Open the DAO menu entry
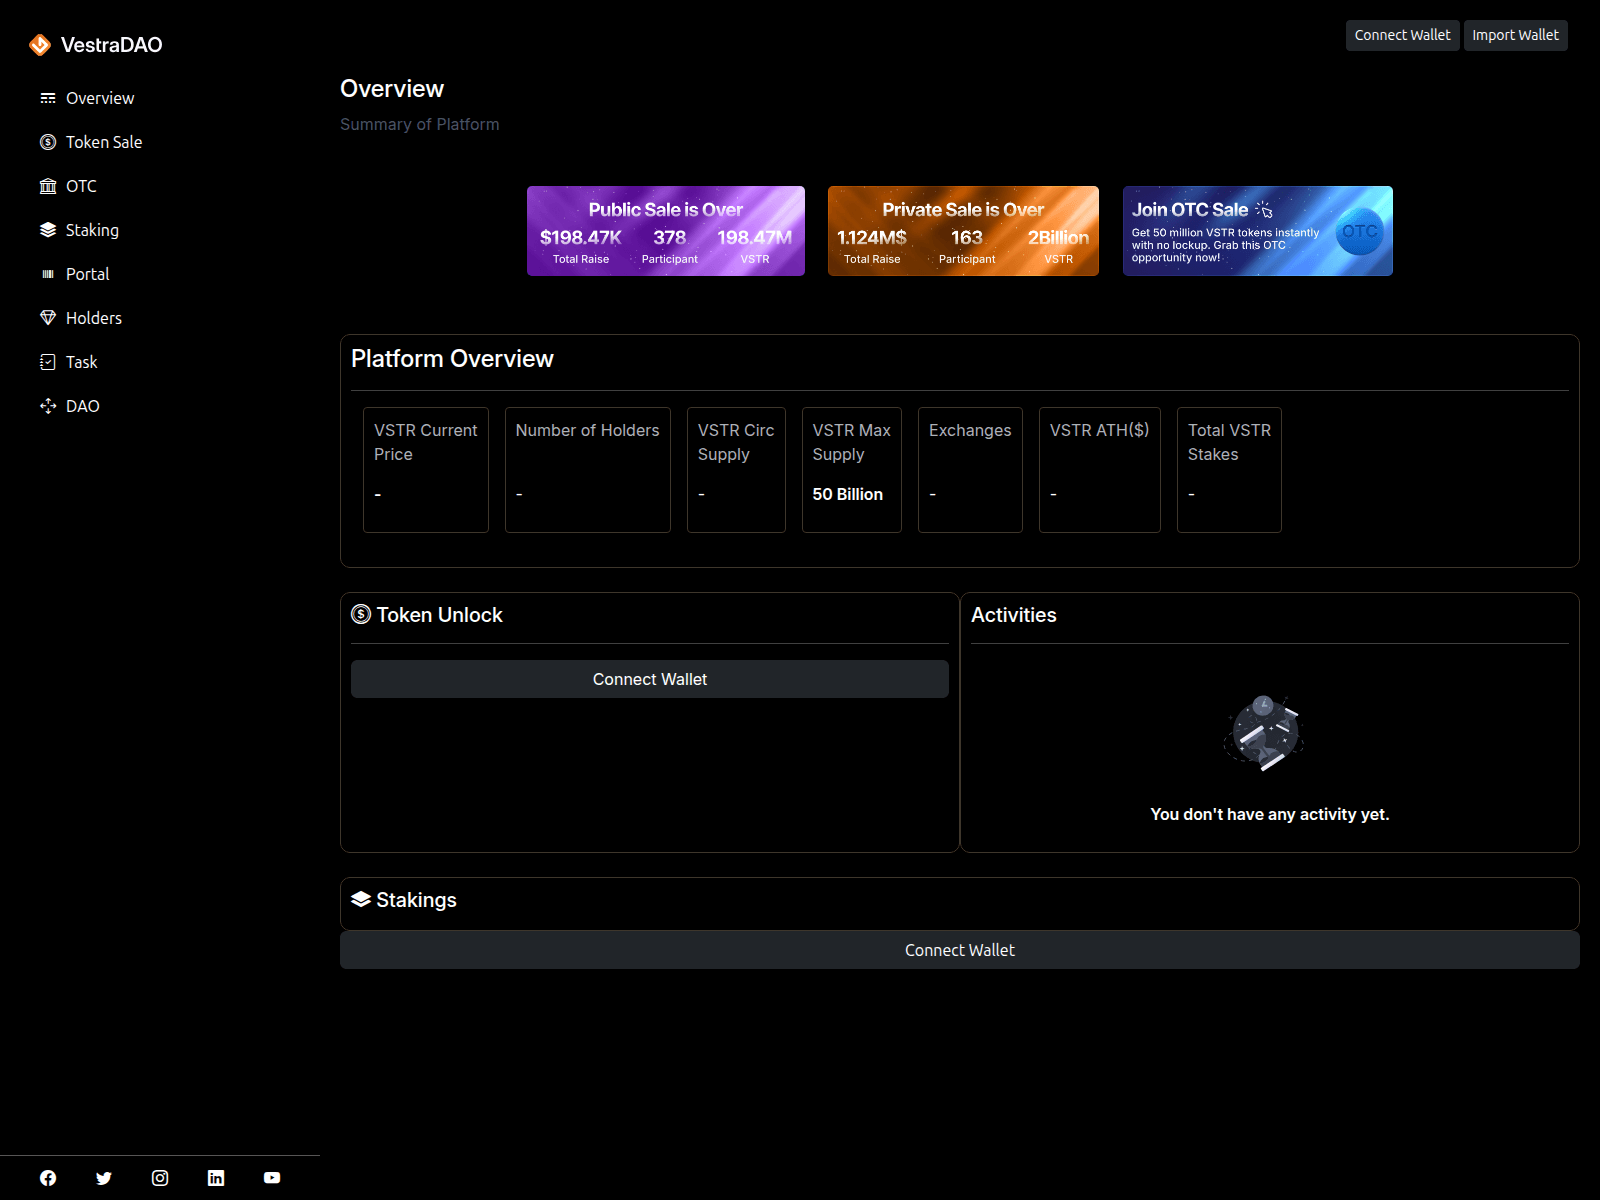The width and height of the screenshot is (1600, 1200). click(83, 406)
